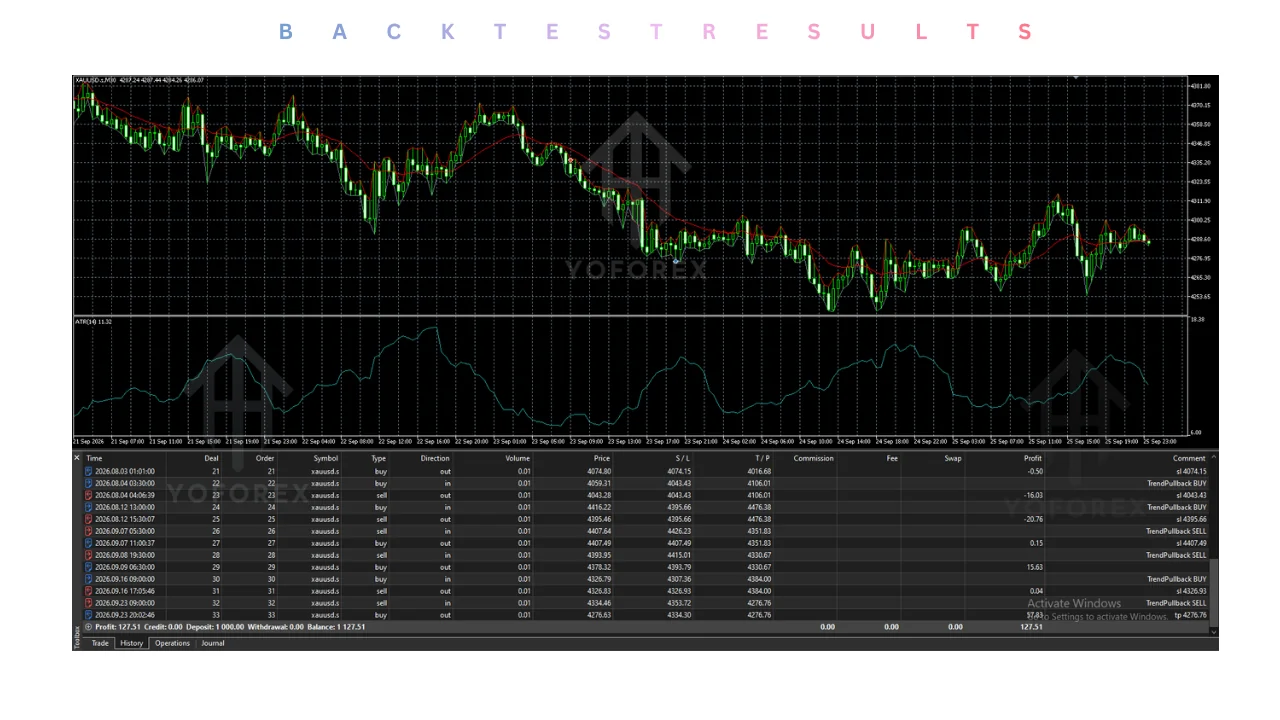Click the ATR(14) indicator label
1280x720 pixels.
pos(93,321)
